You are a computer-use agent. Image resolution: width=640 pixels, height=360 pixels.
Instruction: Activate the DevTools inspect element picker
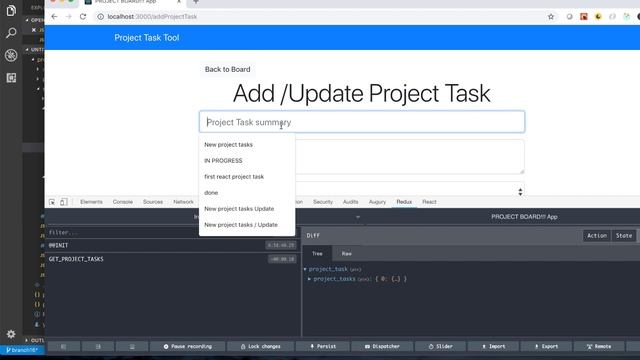click(52, 202)
